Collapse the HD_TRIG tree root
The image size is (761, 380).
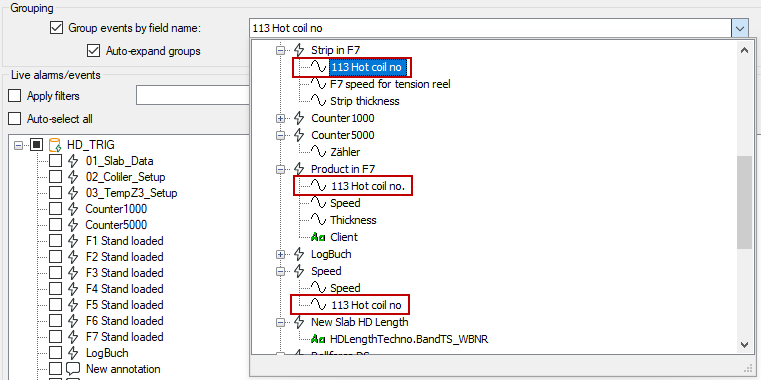click(x=18, y=145)
